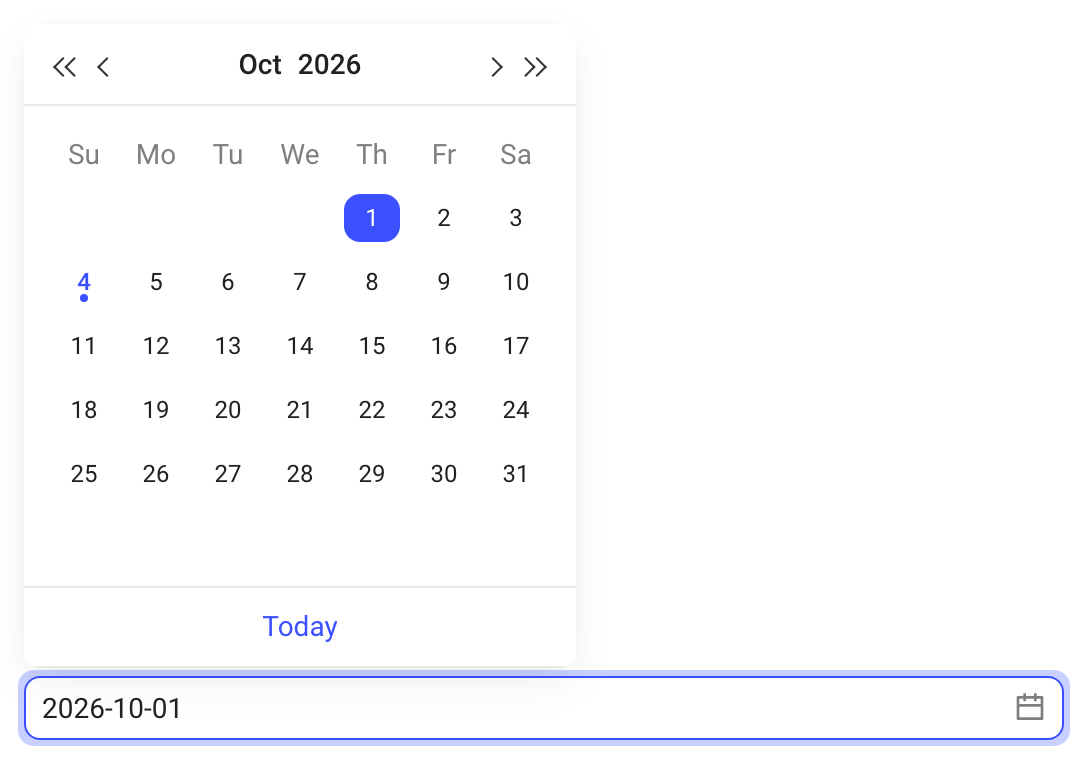The image size is (1088, 764).
Task: Click the date input showing 2026-10-01
Action: pos(544,708)
